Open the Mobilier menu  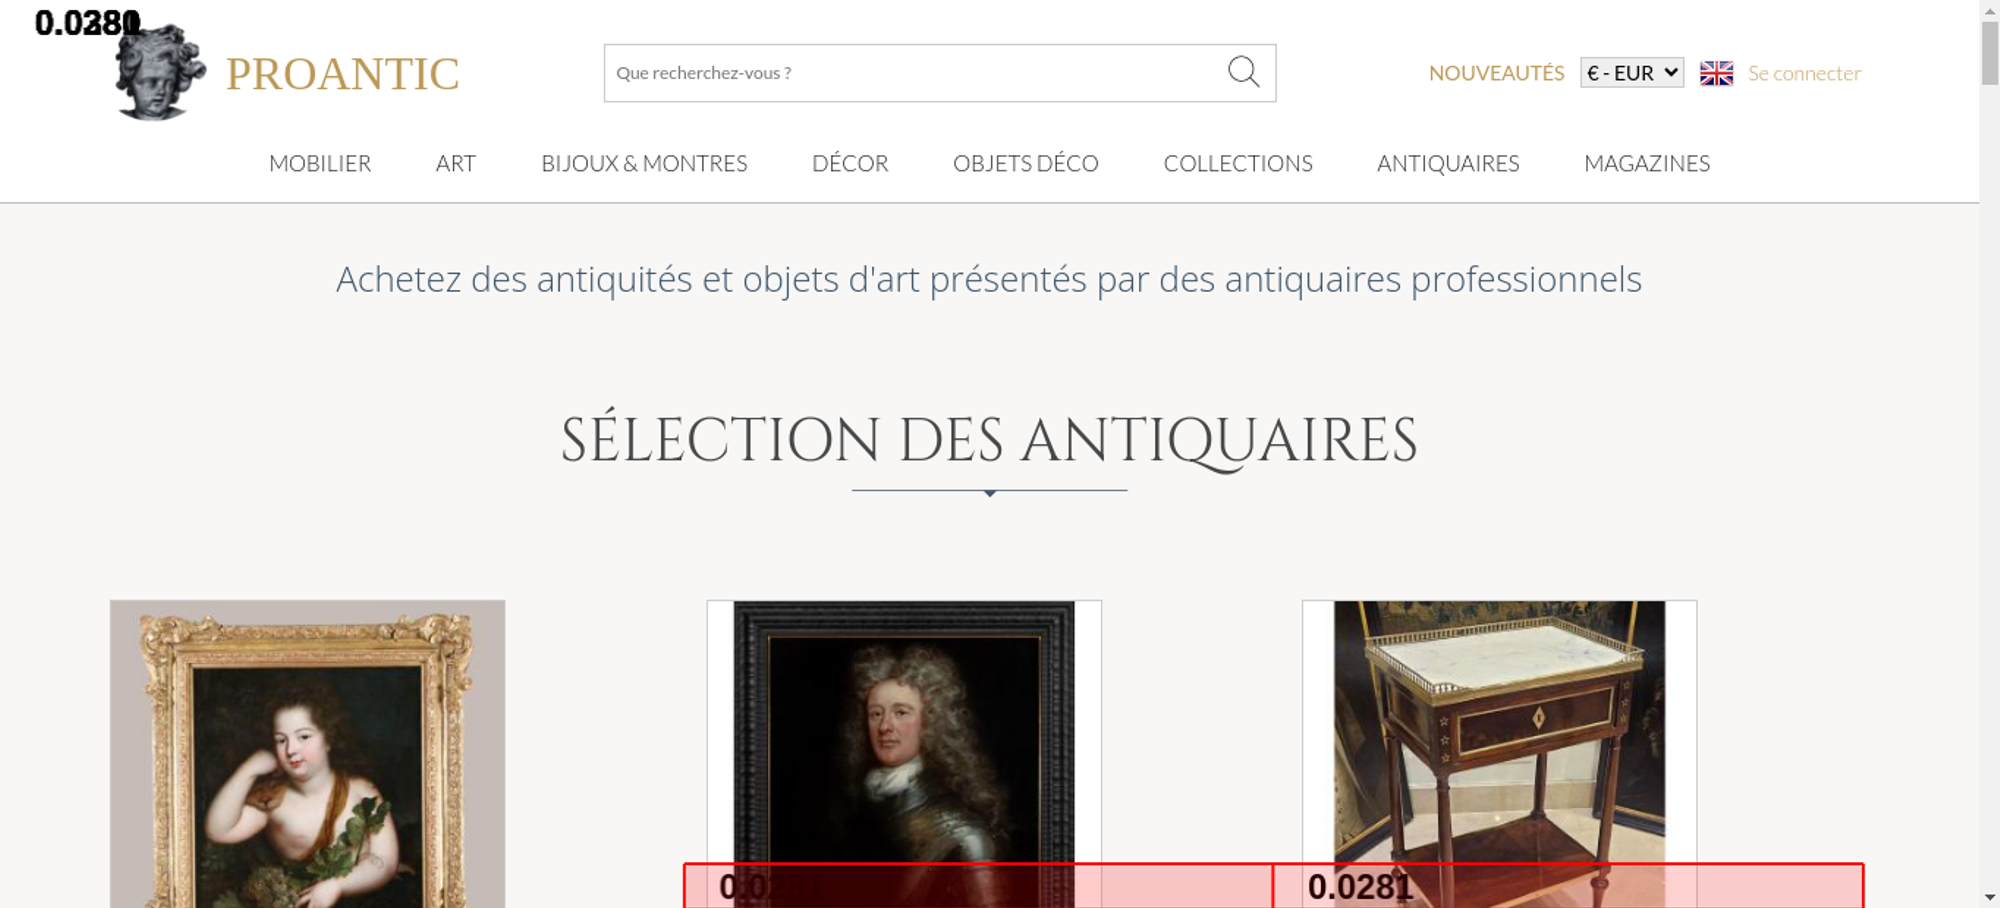coord(320,163)
